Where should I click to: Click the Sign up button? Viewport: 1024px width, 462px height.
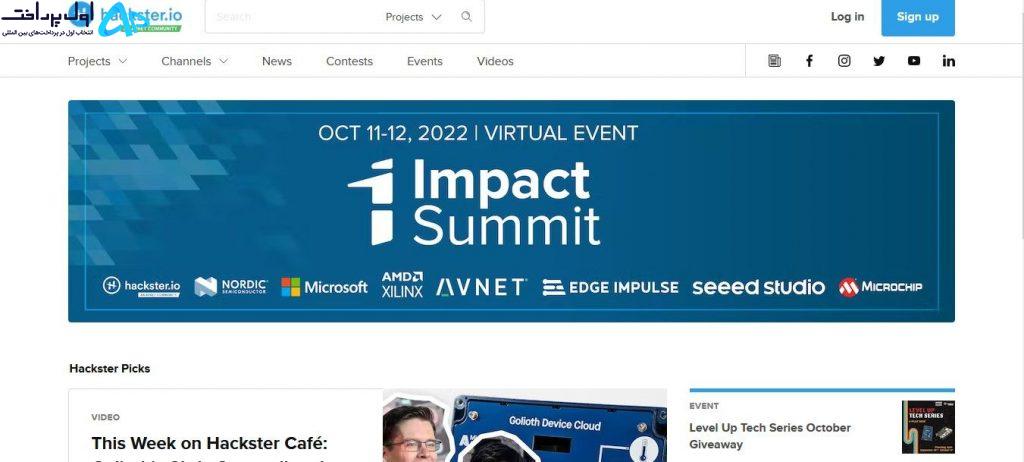click(918, 18)
